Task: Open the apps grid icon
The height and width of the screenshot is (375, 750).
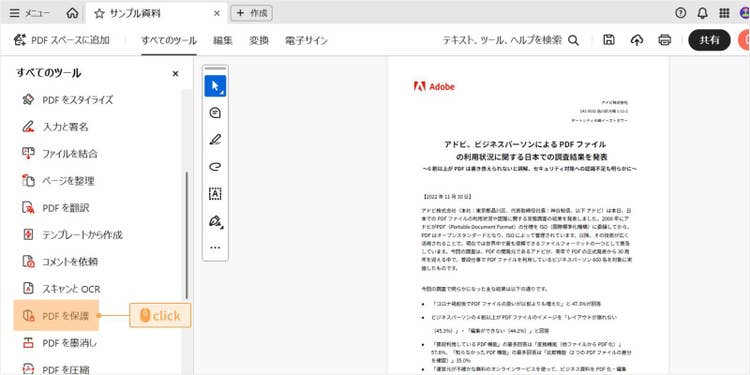Action: [724, 13]
